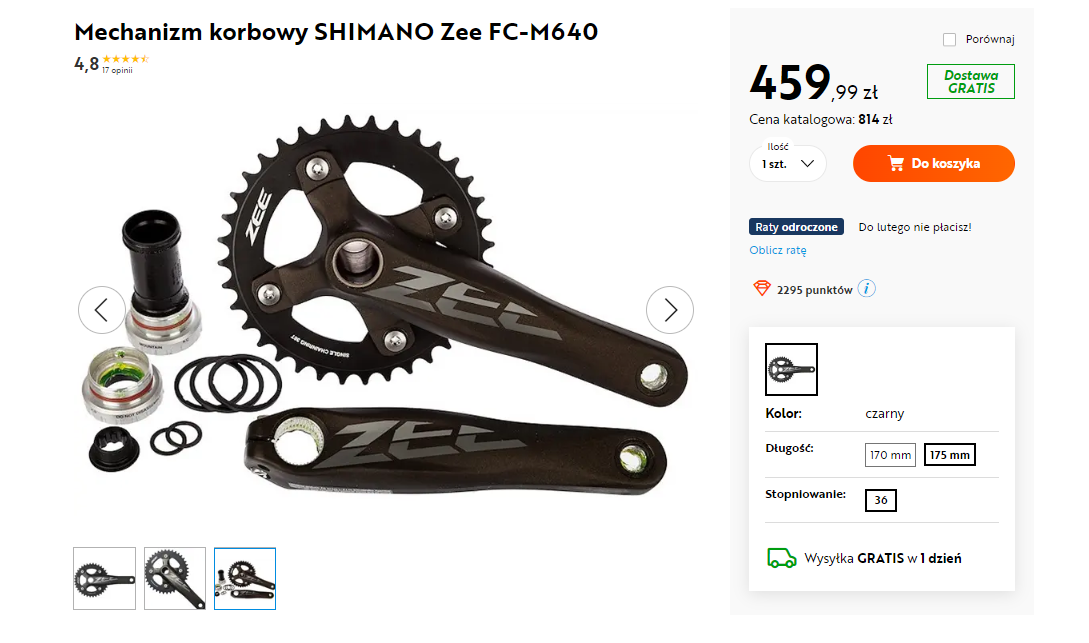Click the next image arrow
Screen dimensions: 1089x643
pos(670,310)
